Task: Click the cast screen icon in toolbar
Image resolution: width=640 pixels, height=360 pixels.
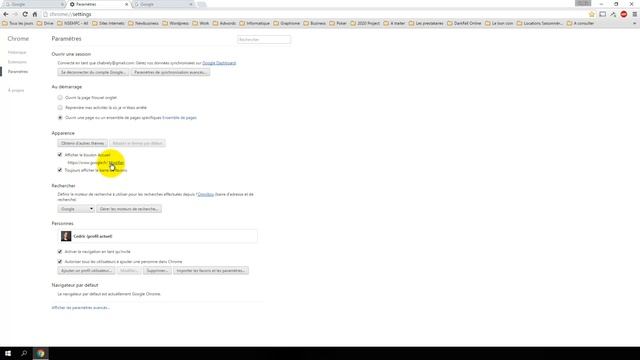Action: (602, 14)
